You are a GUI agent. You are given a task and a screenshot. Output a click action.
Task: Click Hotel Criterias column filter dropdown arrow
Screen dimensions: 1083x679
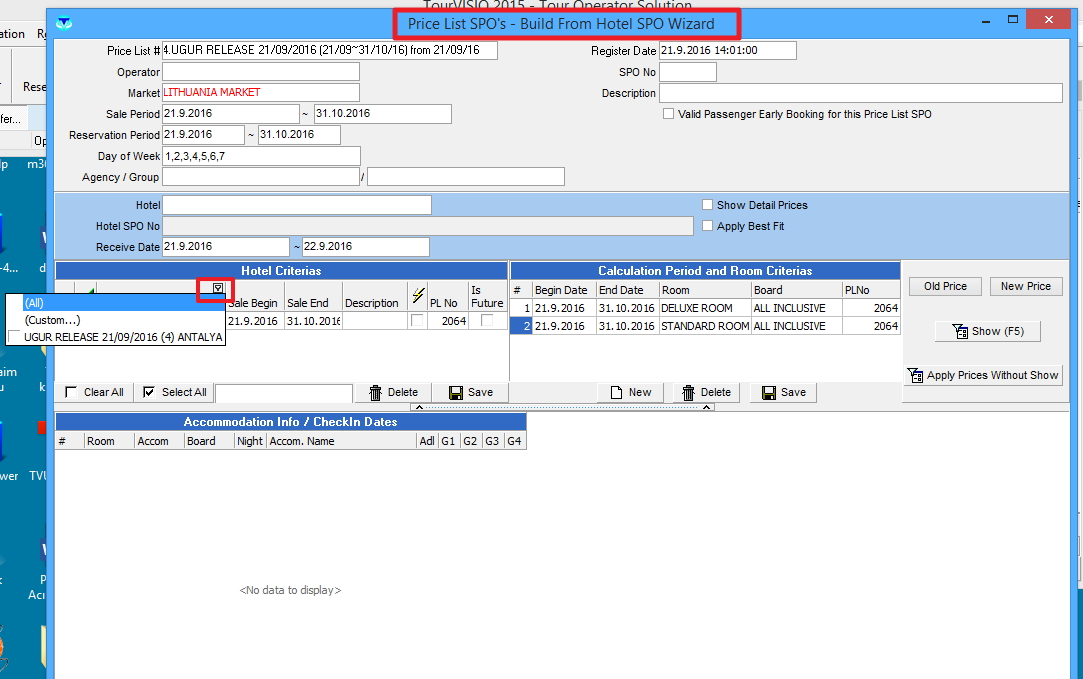point(218,288)
